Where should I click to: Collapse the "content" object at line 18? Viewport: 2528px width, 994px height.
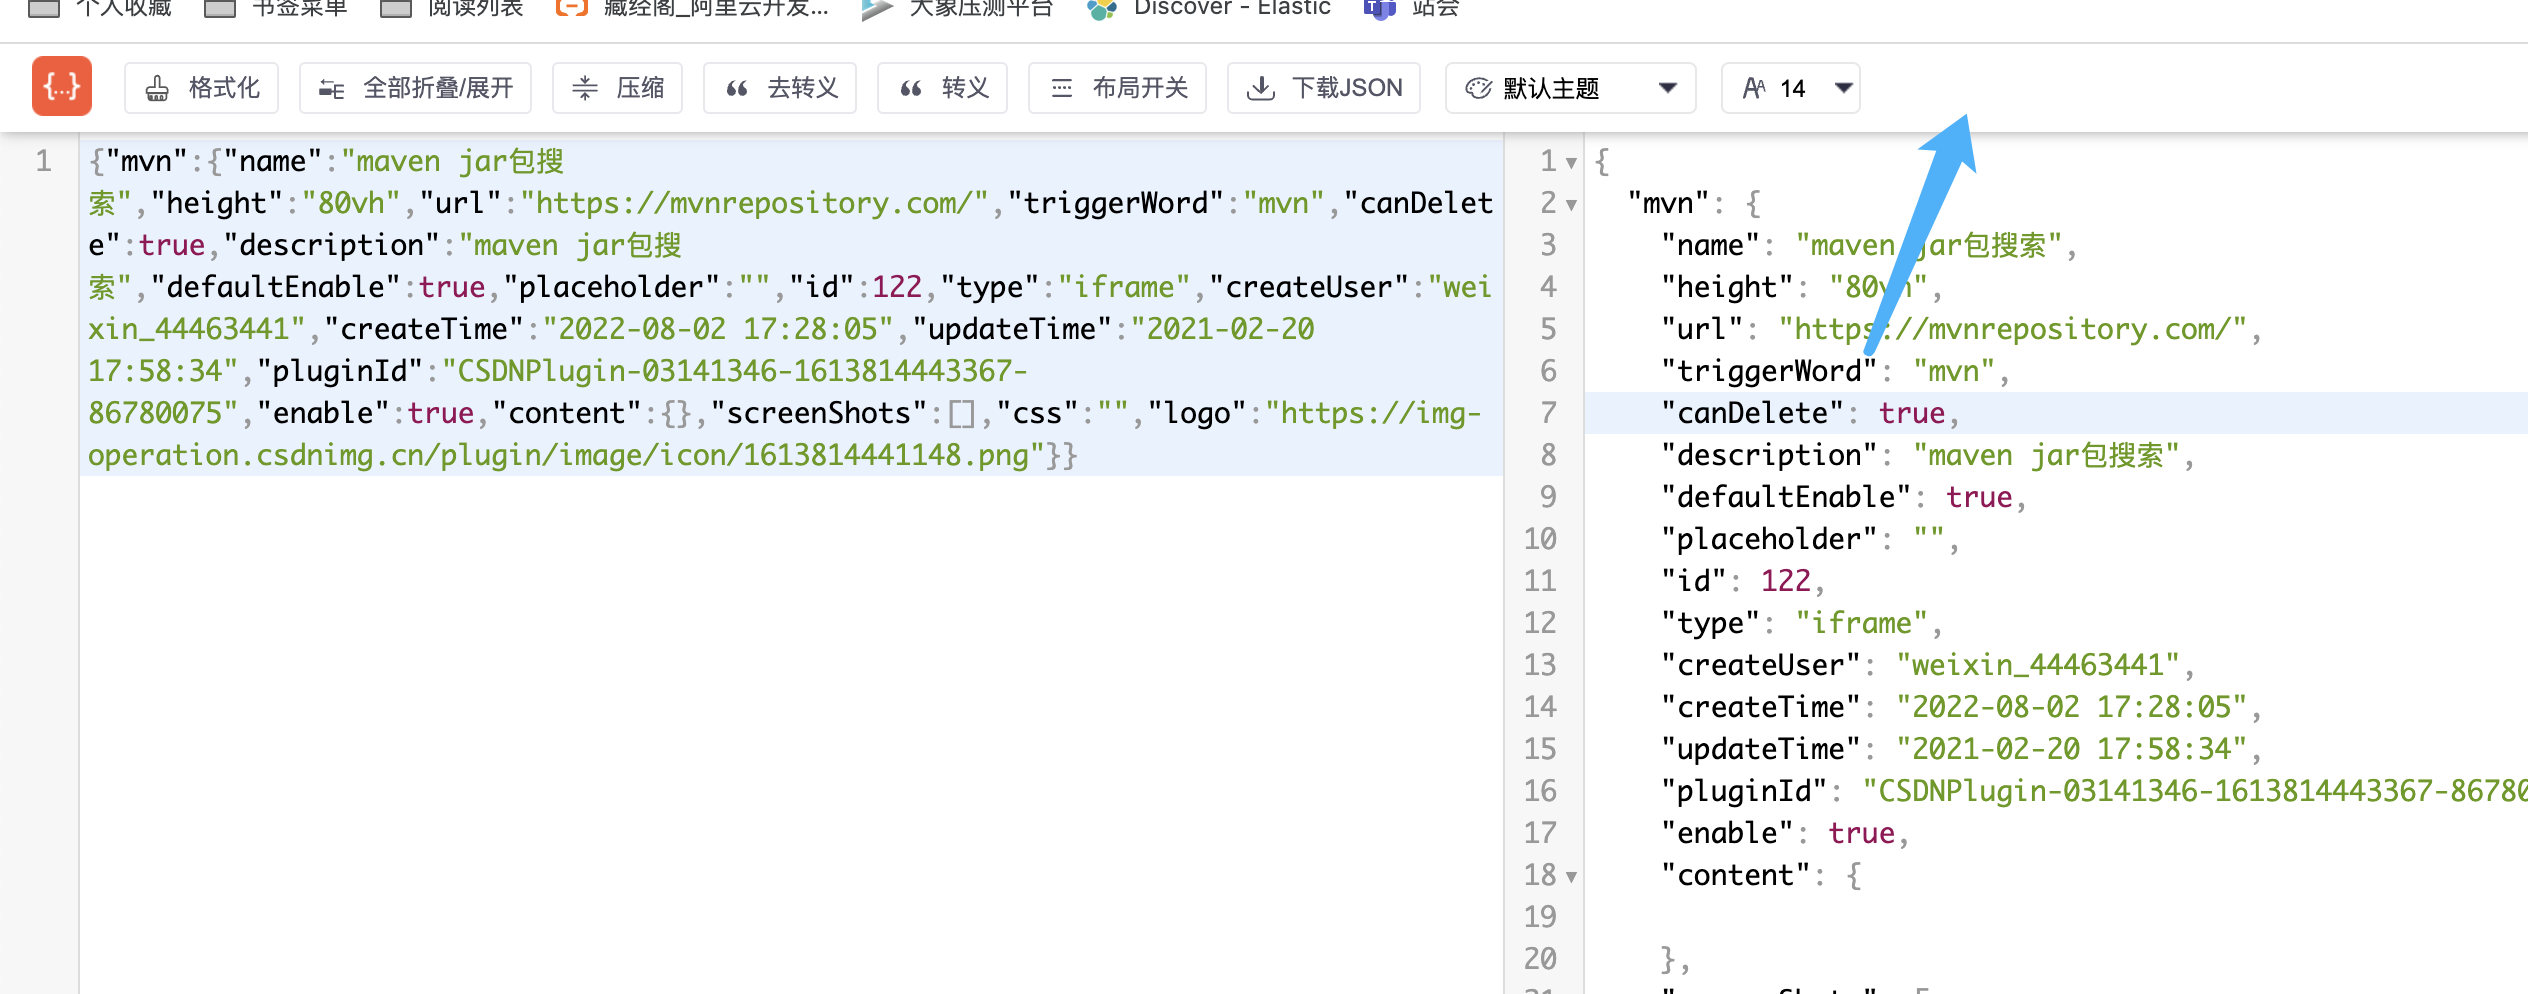(1572, 876)
